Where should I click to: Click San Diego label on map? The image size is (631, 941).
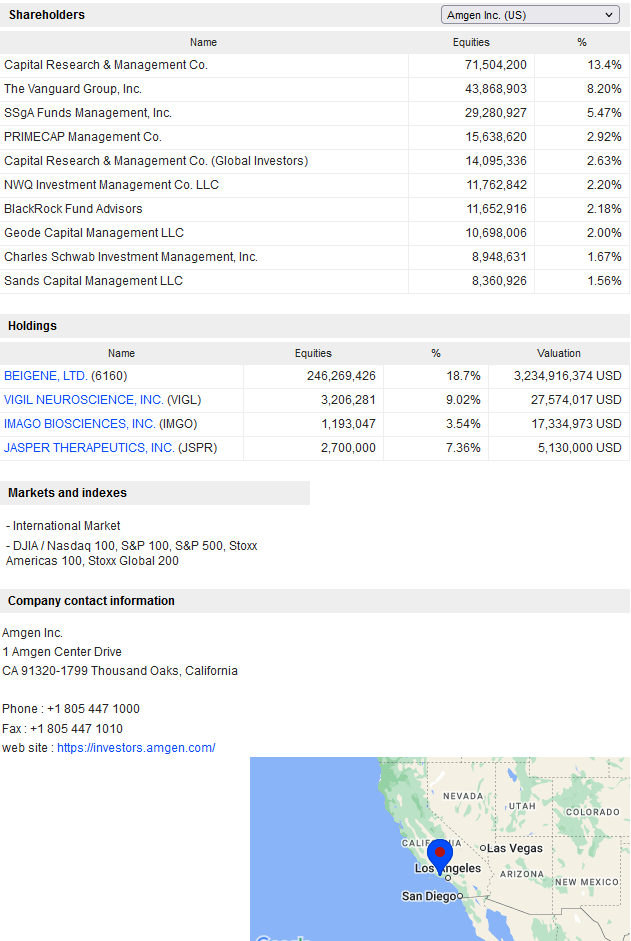(x=429, y=897)
